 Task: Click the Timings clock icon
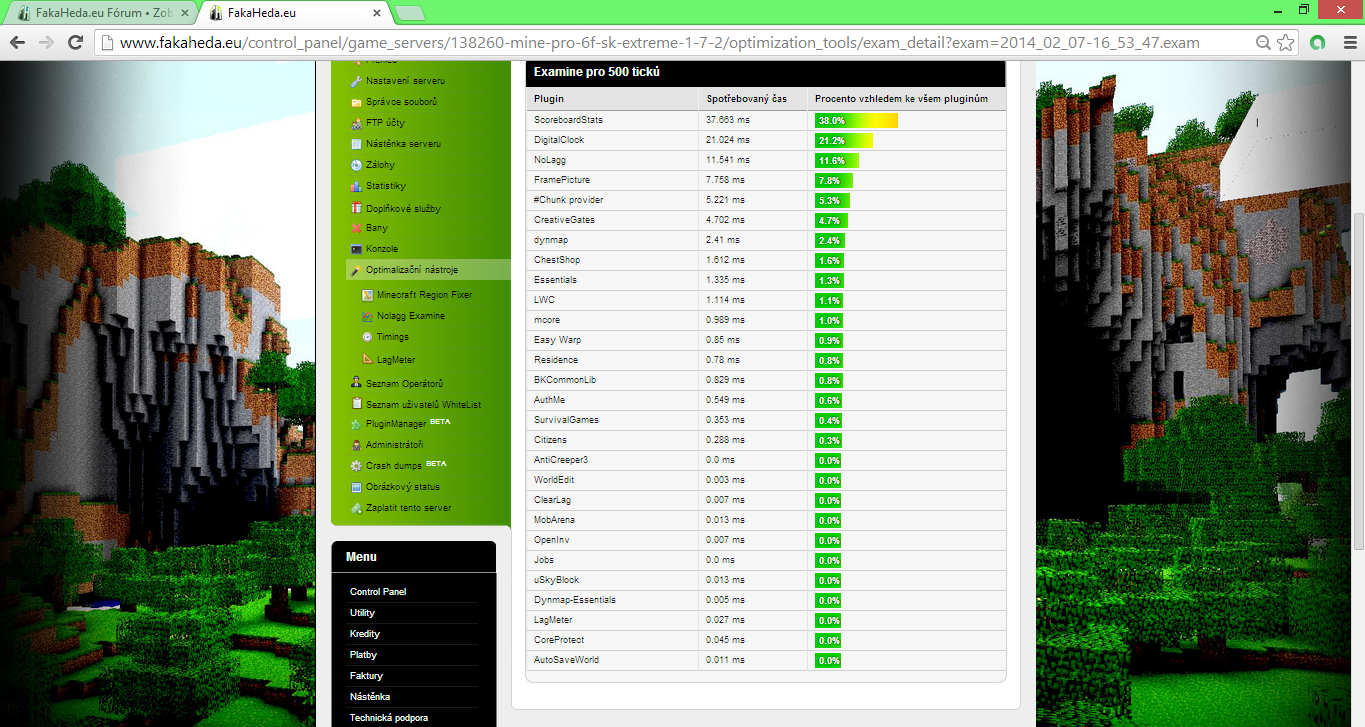(x=367, y=337)
